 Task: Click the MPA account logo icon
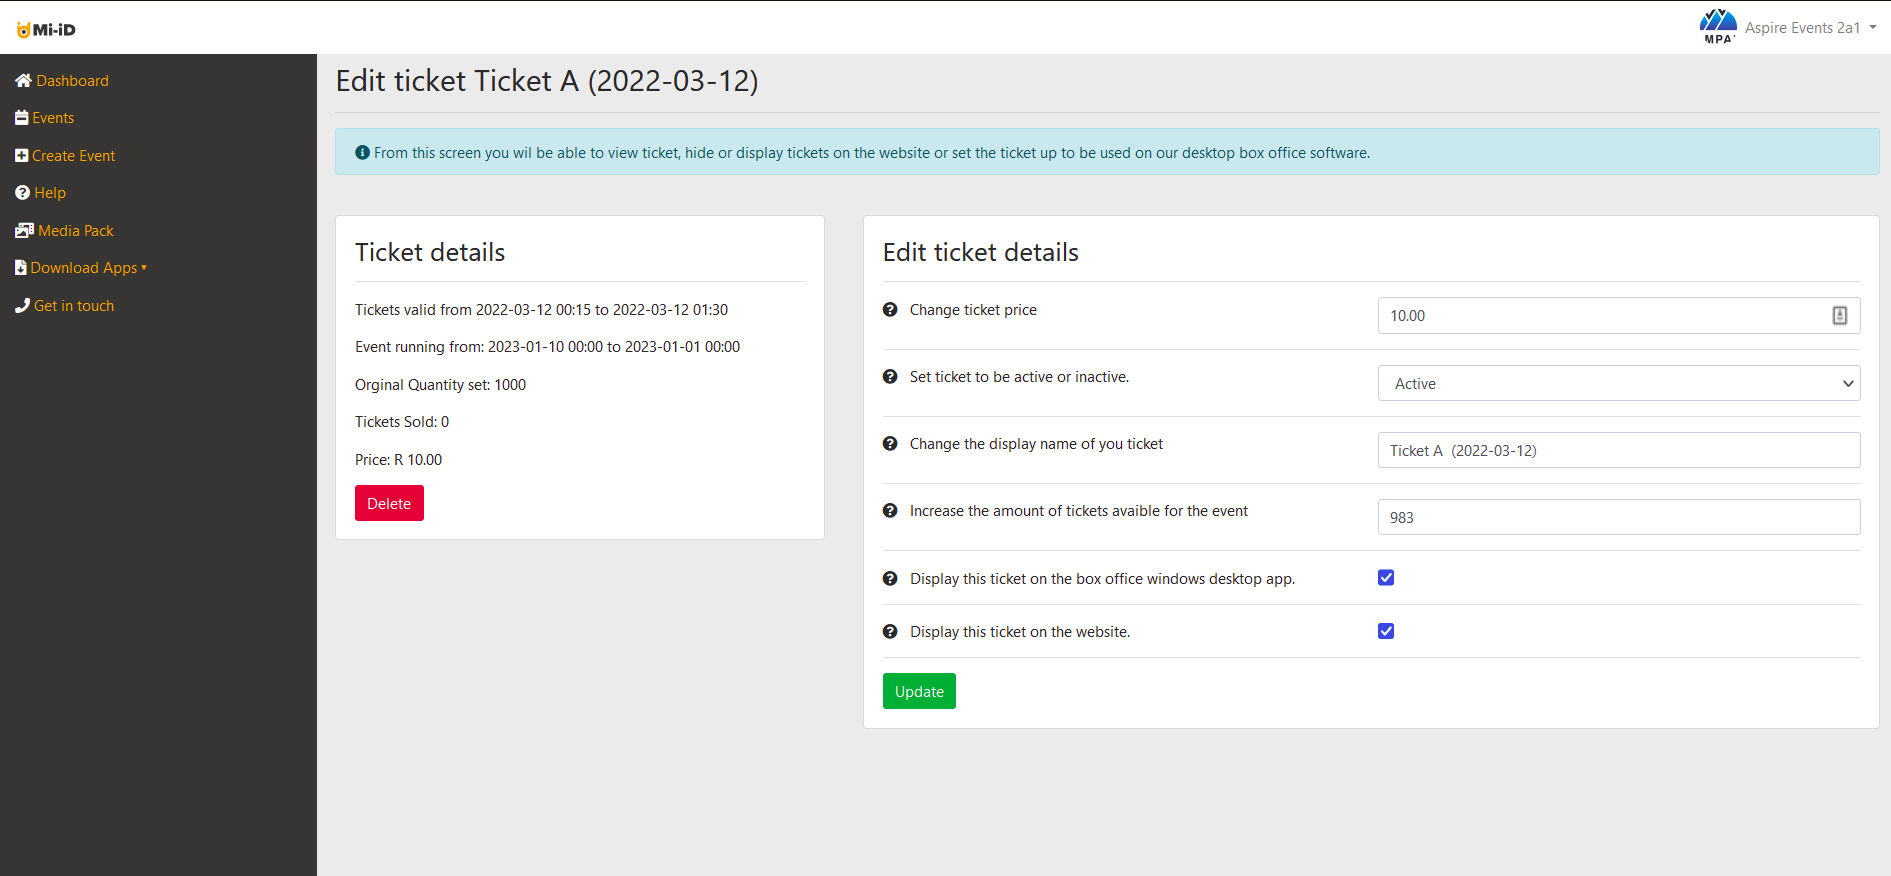[x=1718, y=26]
